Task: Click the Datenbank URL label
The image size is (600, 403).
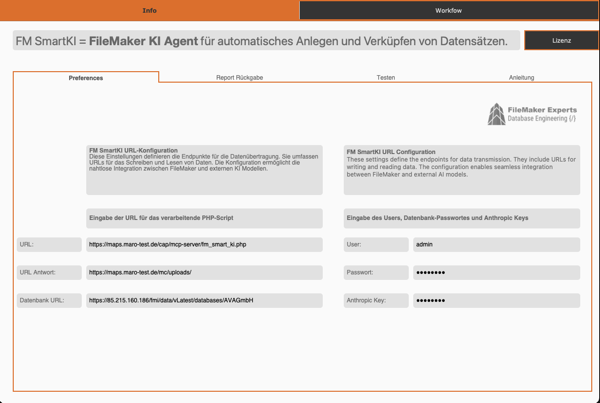Action: click(49, 300)
